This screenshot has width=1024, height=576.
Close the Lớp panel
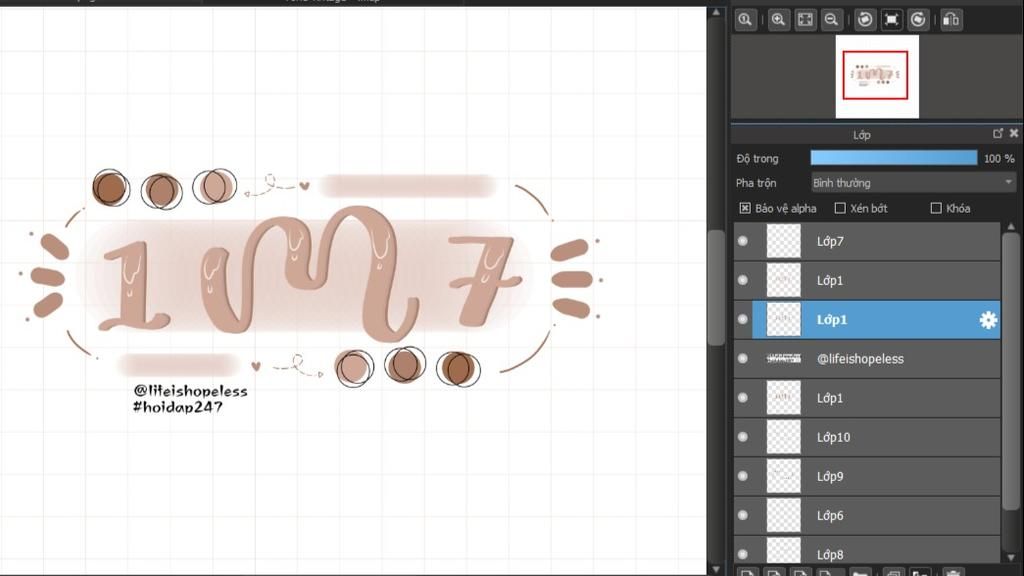tap(1014, 133)
